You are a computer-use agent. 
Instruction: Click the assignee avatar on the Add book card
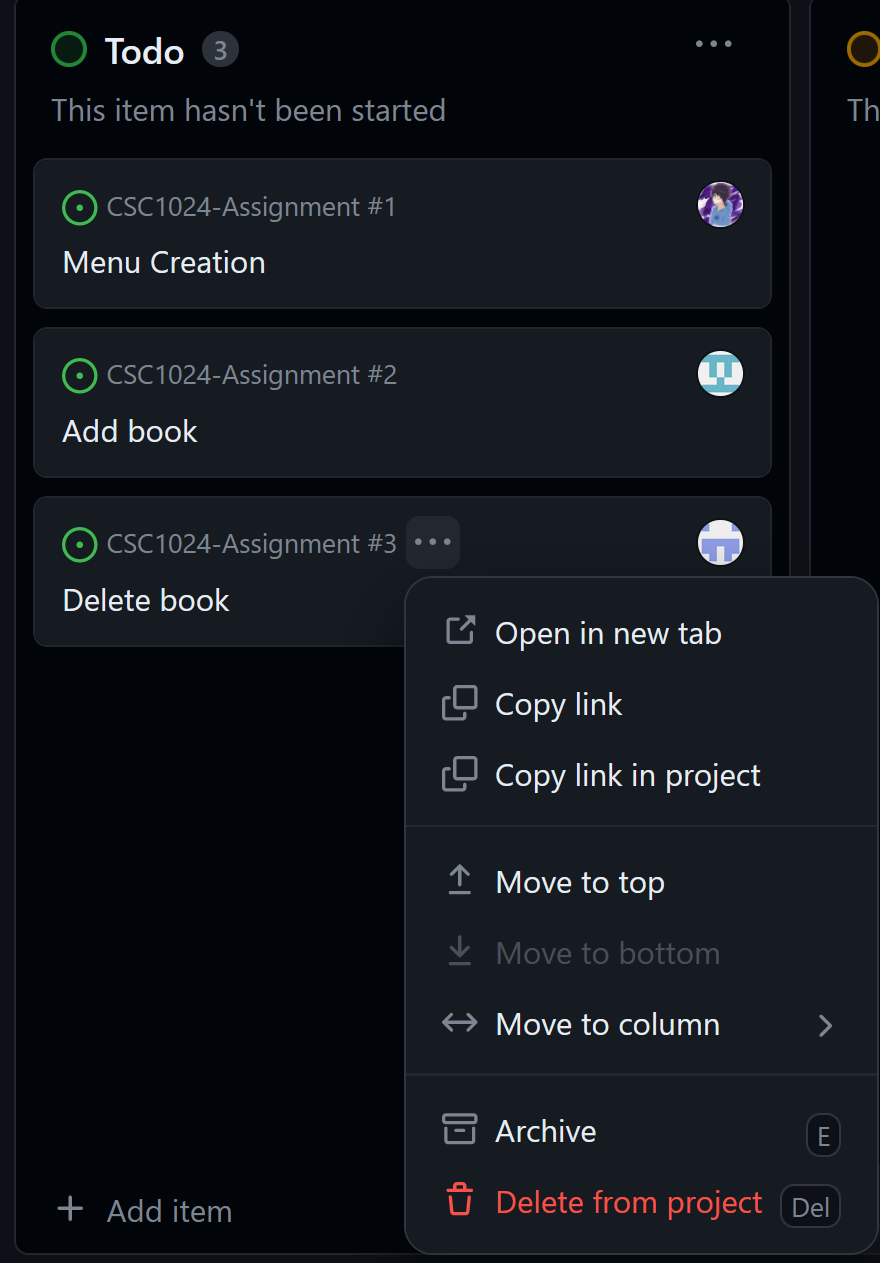[720, 373]
